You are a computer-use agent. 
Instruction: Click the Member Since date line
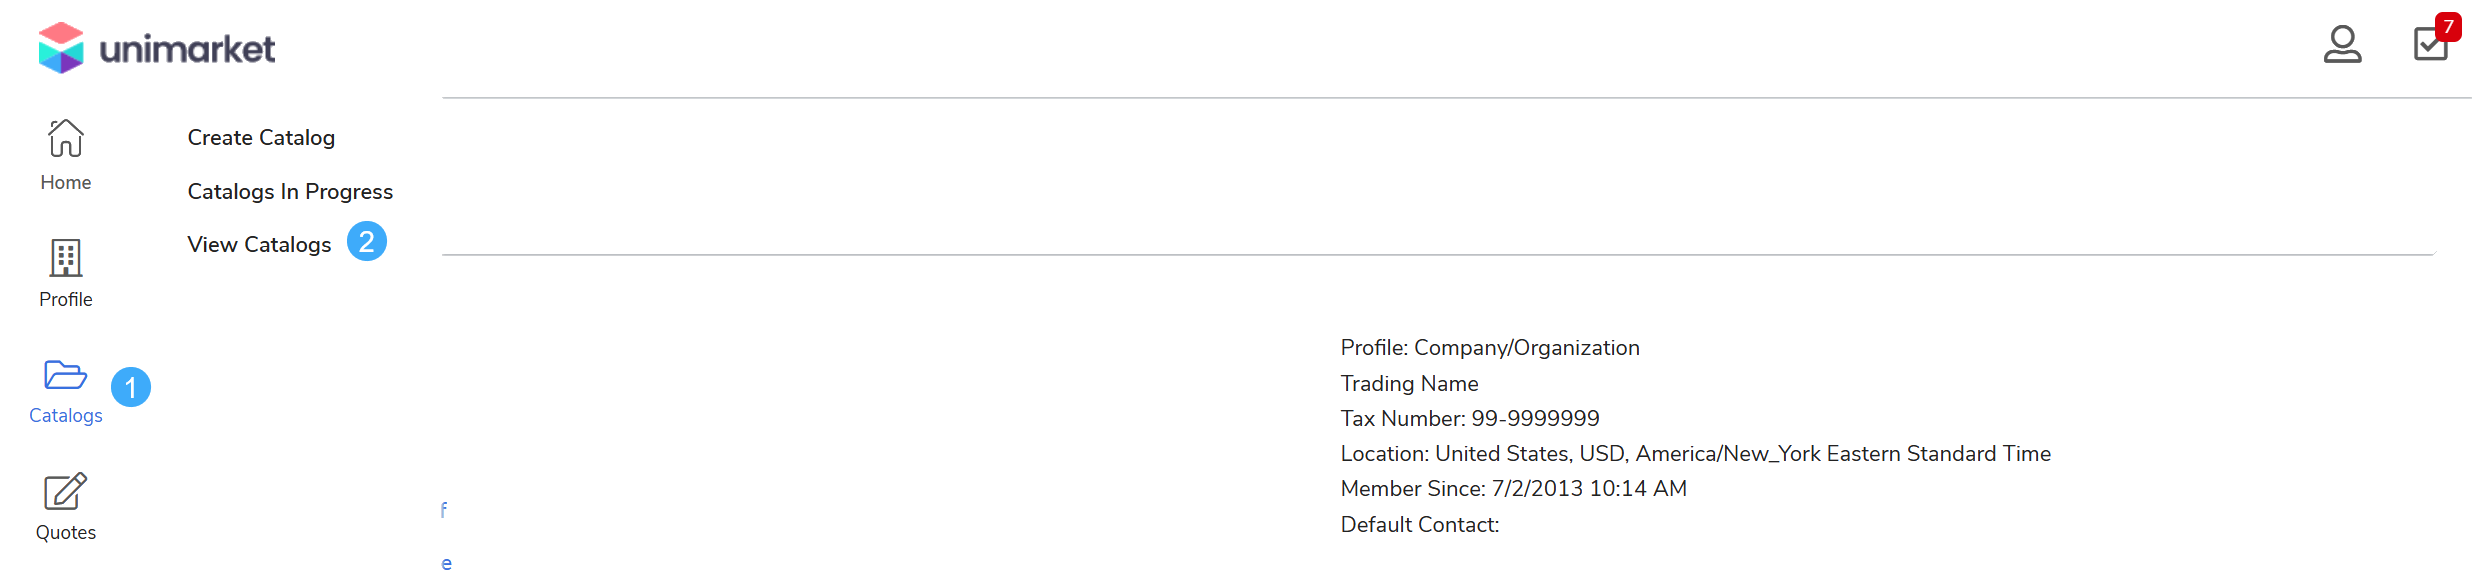click(x=1513, y=488)
